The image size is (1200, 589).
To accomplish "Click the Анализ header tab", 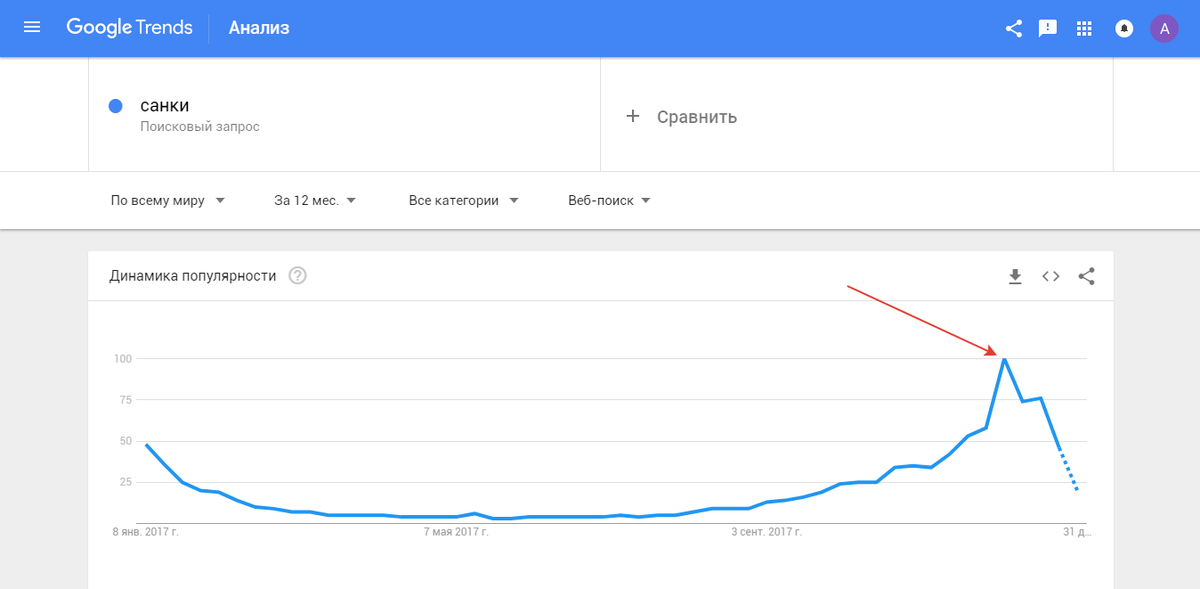I will coord(259,28).
